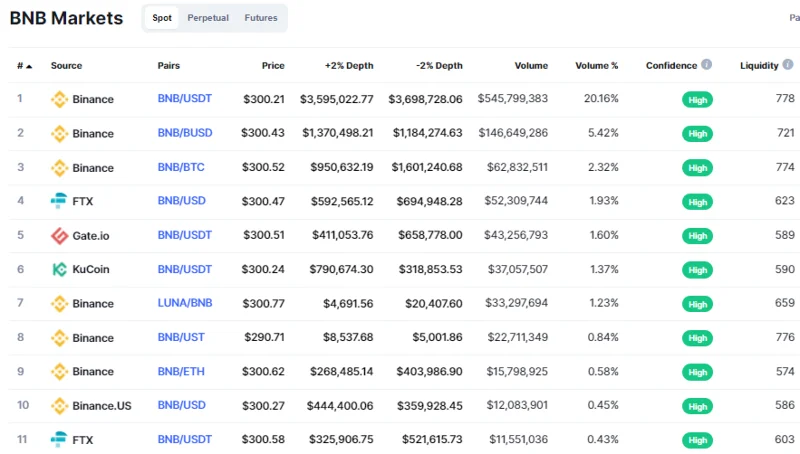Click the Confidence info icon

706,64
